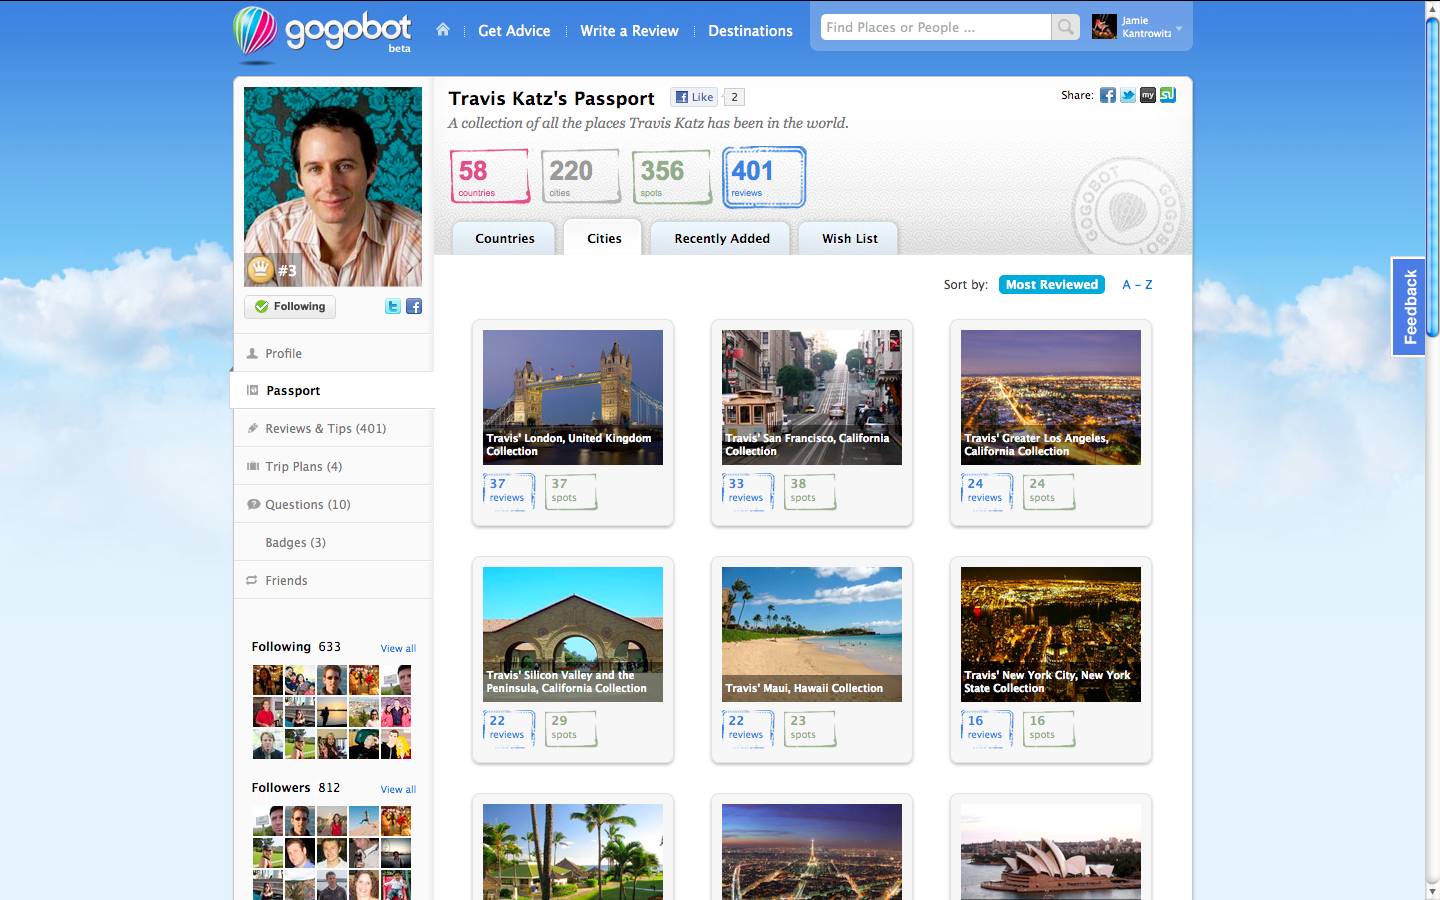Go to home via house icon
This screenshot has height=900, width=1440.
pos(443,30)
